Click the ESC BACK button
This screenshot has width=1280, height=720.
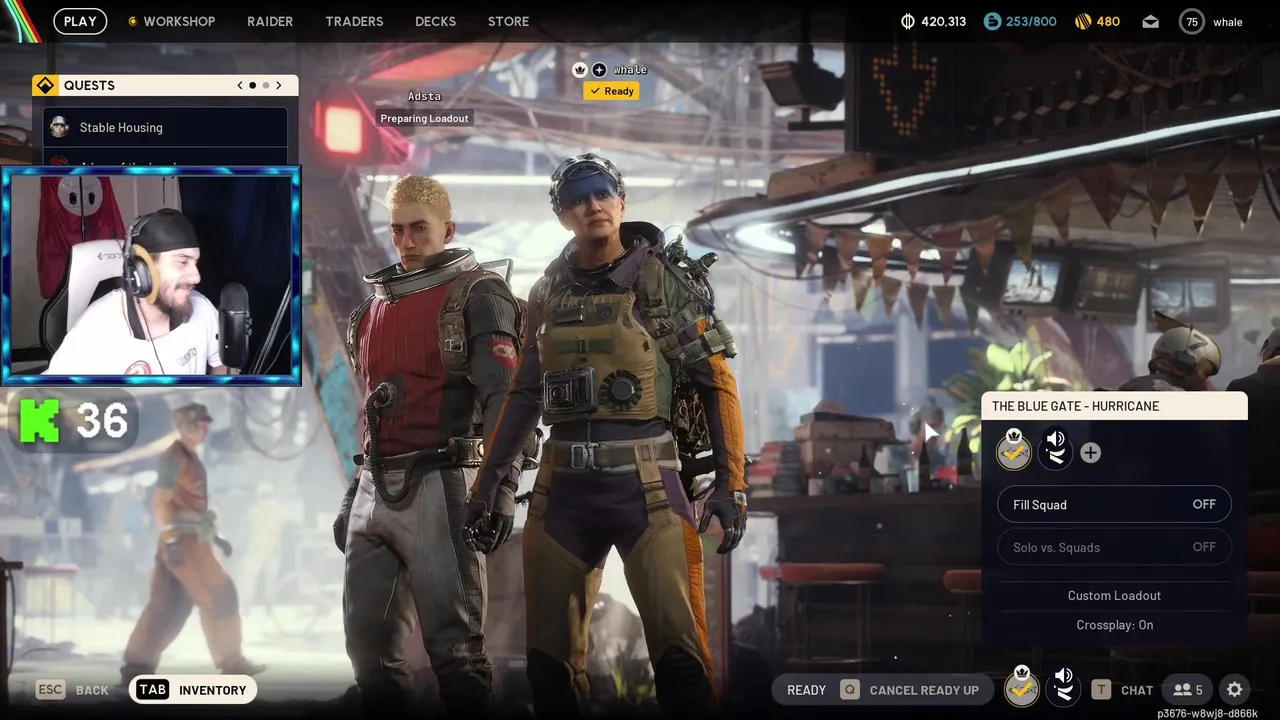[x=73, y=690]
